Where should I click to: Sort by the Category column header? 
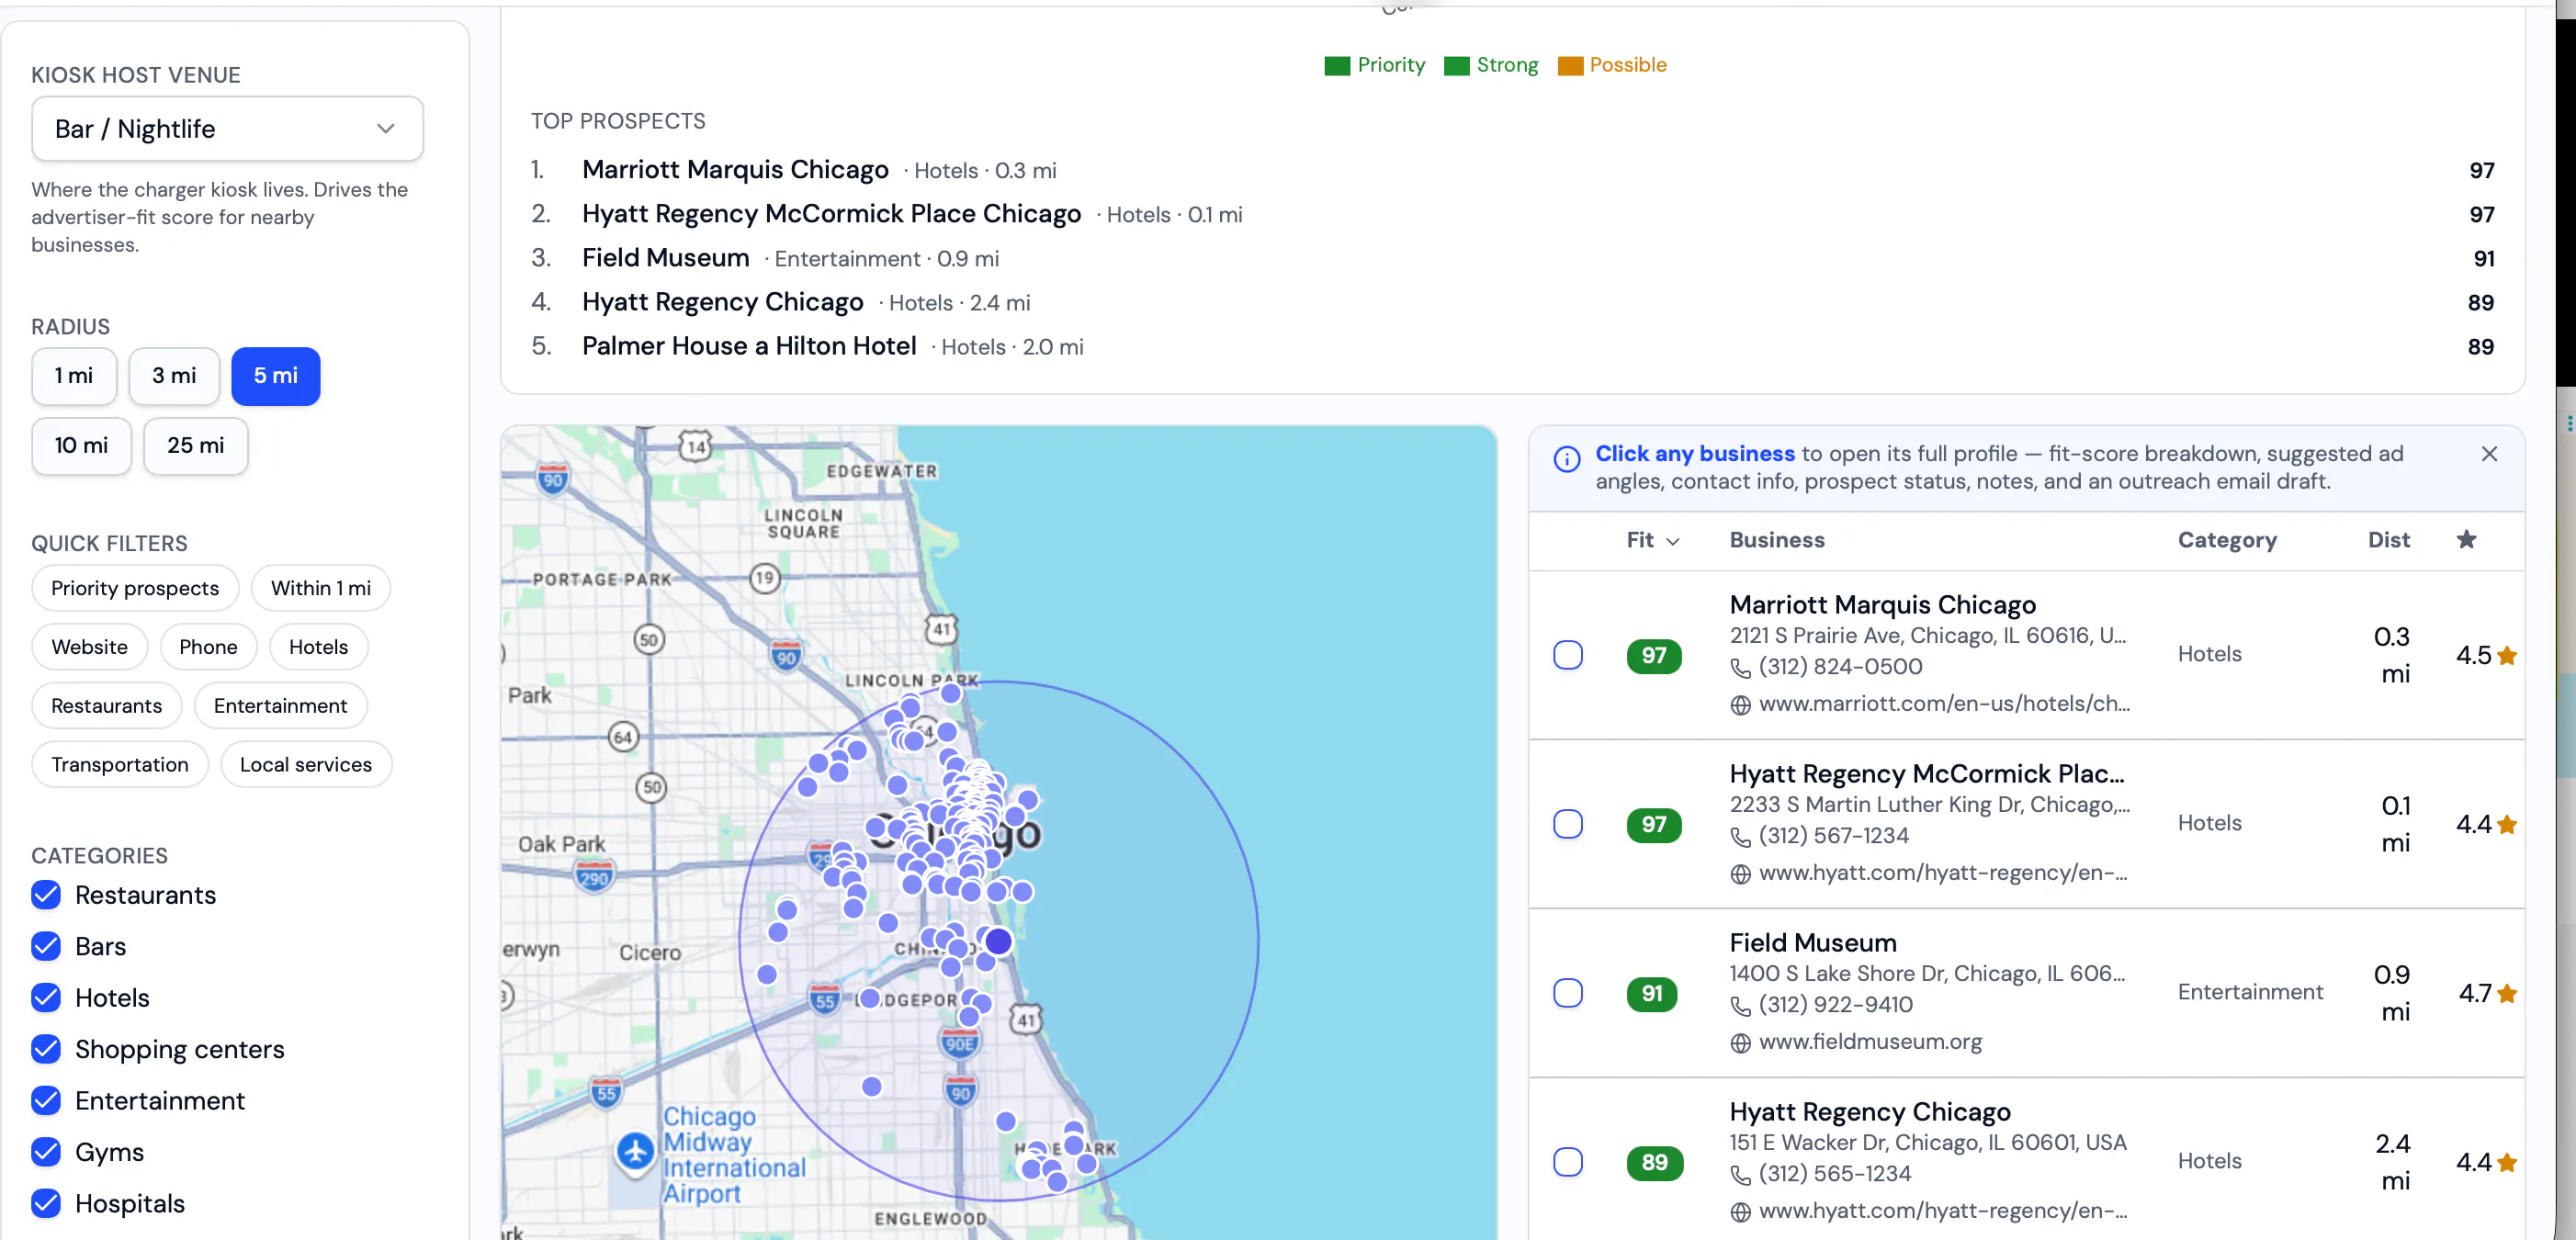pyautogui.click(x=2227, y=540)
